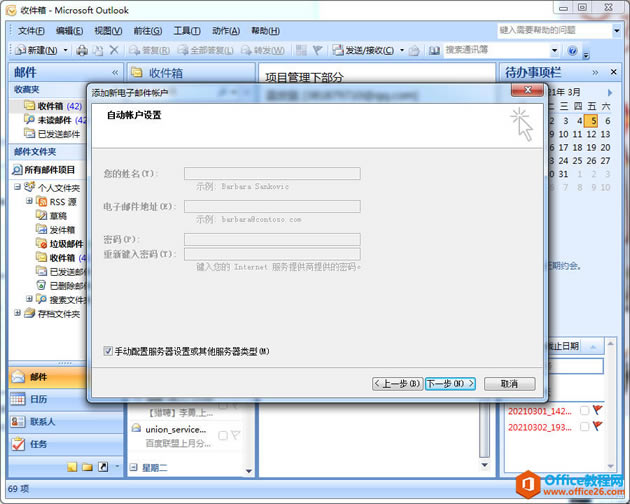Viewport: 630px width, 504px height.
Task: Open the Edit menu
Action: point(70,31)
